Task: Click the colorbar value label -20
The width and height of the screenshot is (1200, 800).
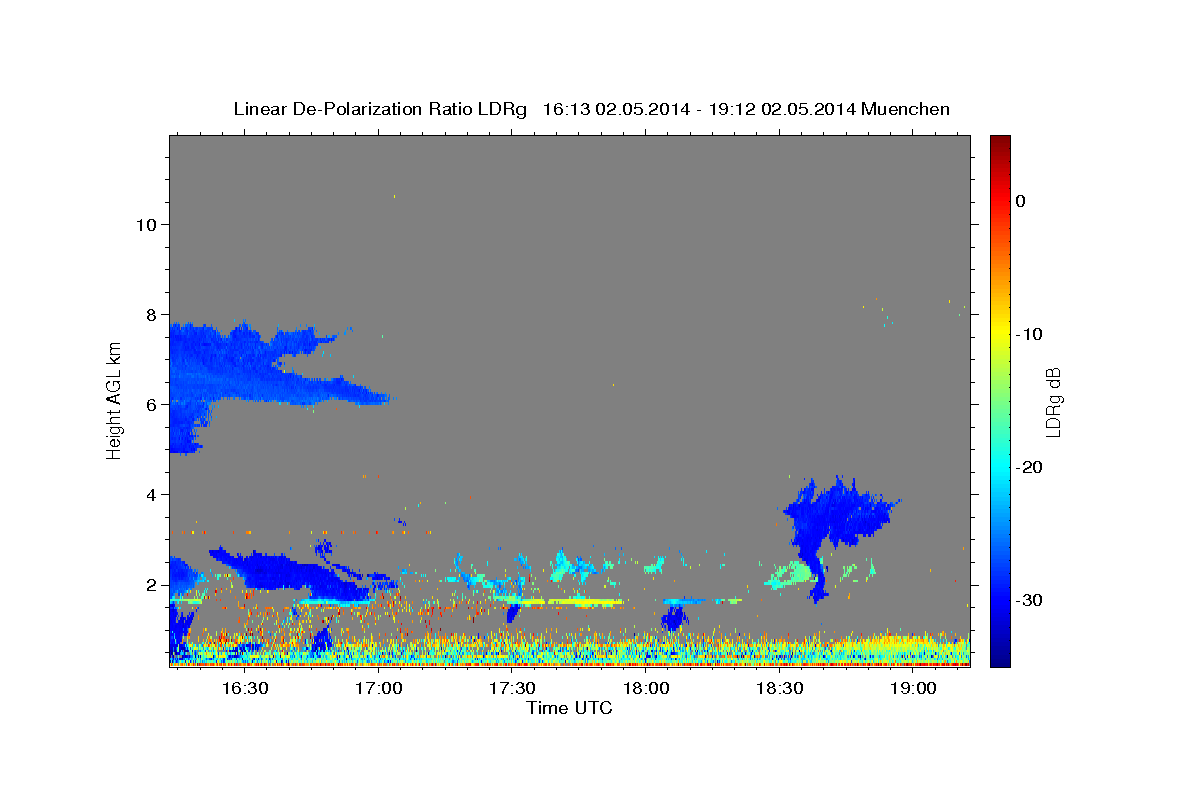Action: (1030, 467)
